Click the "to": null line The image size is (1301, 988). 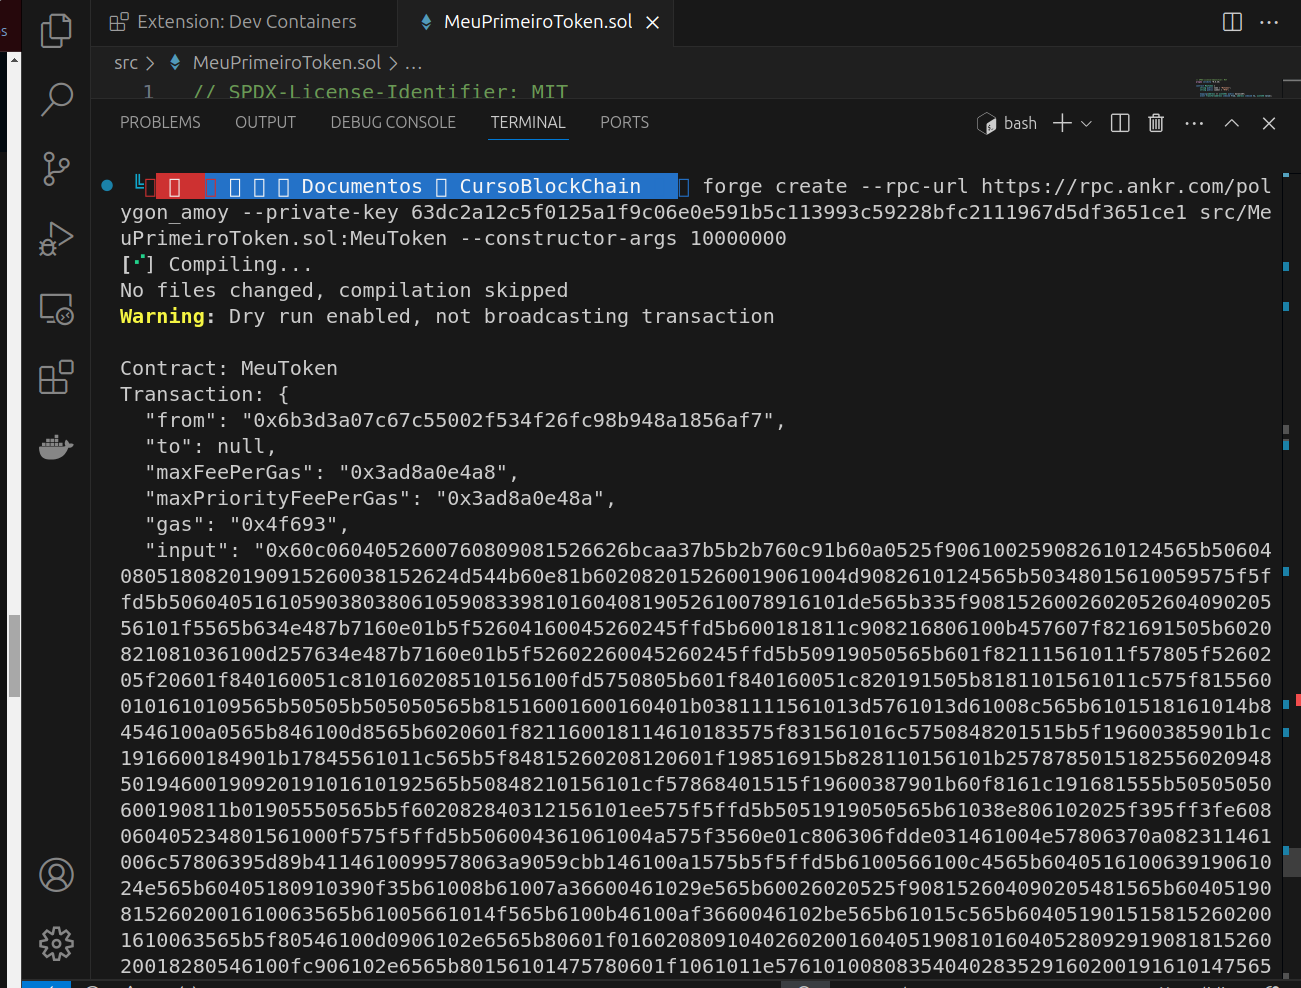(x=210, y=446)
